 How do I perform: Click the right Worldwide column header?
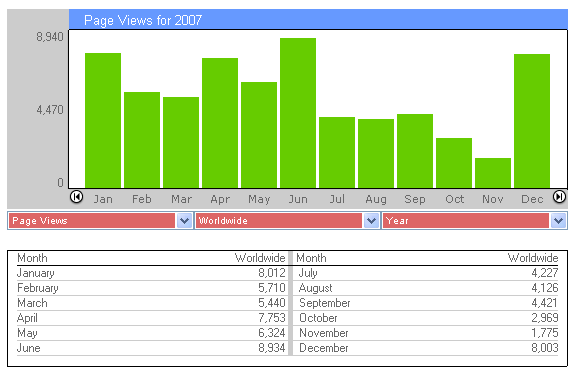point(533,258)
